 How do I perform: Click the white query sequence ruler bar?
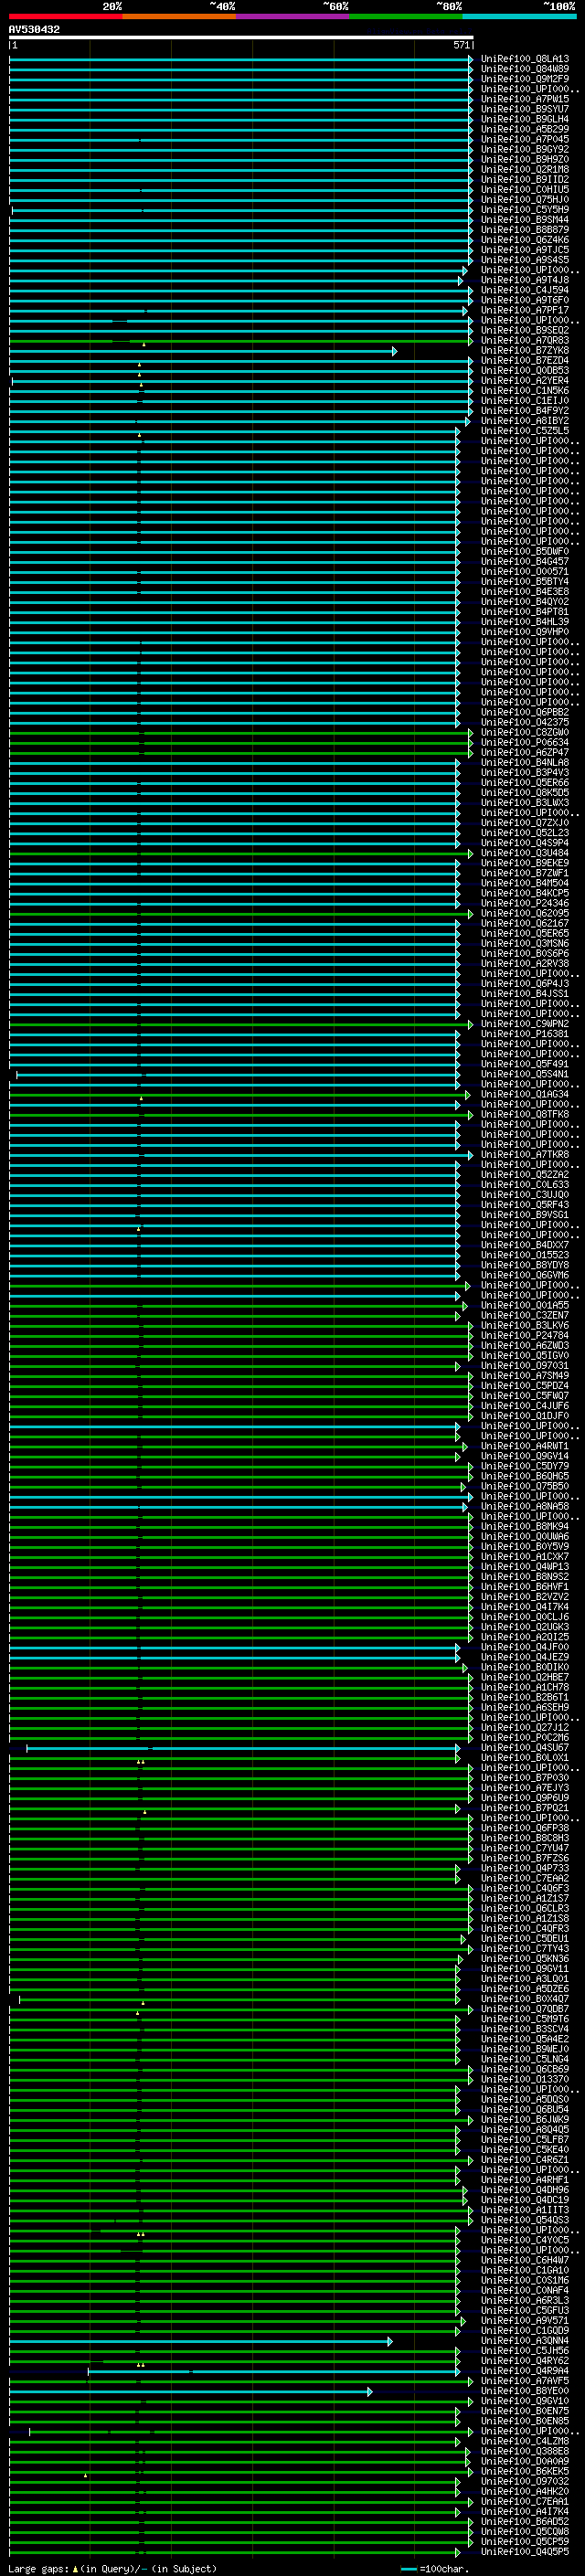point(241,38)
